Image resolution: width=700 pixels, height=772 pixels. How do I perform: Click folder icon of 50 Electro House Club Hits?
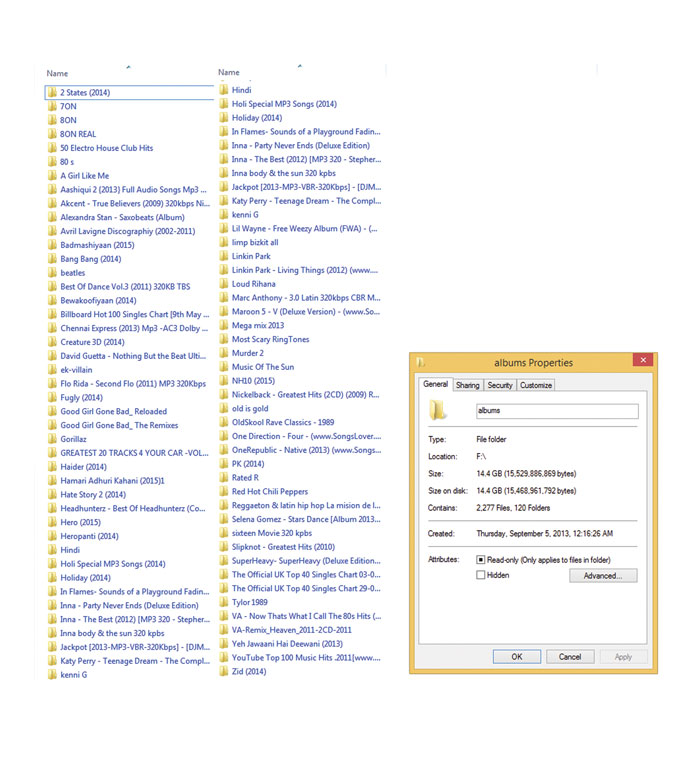pyautogui.click(x=52, y=148)
